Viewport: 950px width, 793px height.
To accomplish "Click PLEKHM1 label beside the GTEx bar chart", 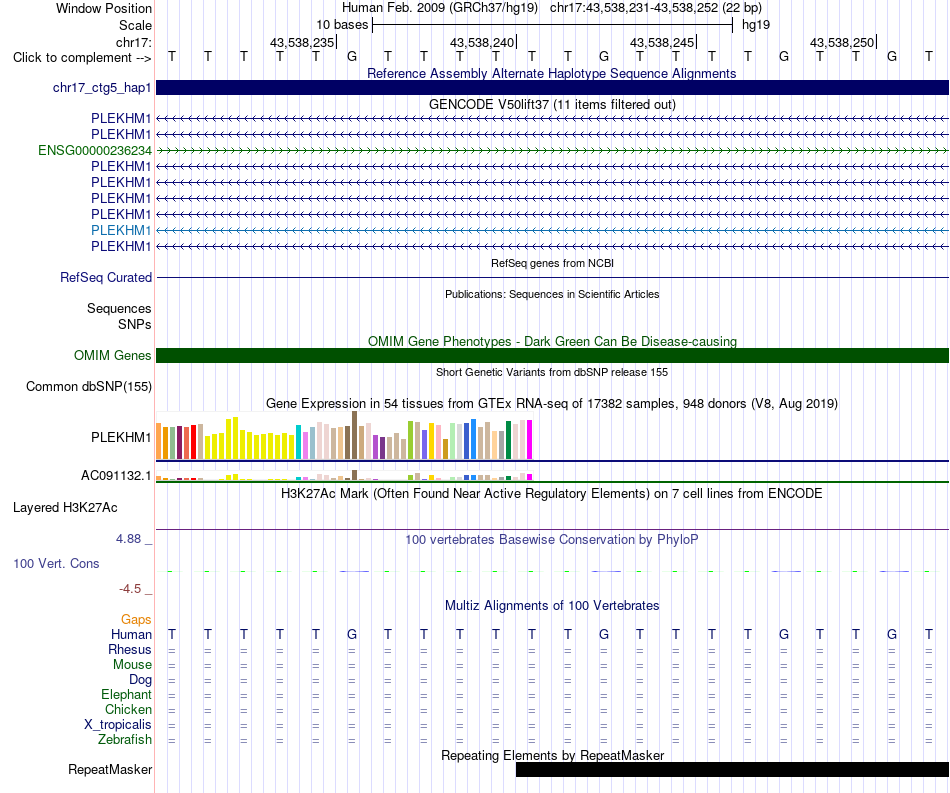I will point(121,437).
